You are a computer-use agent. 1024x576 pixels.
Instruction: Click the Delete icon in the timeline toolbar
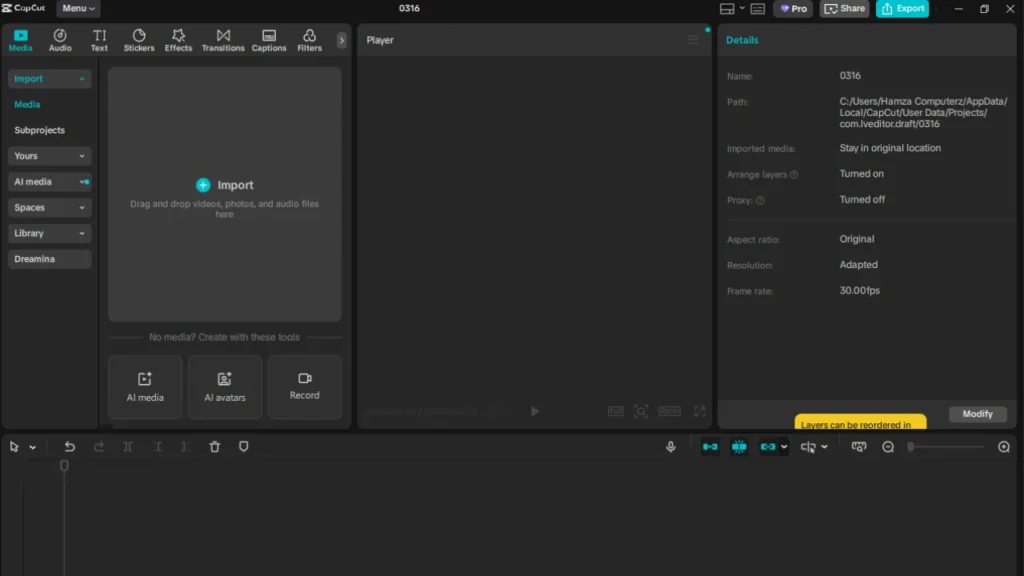[x=214, y=446]
